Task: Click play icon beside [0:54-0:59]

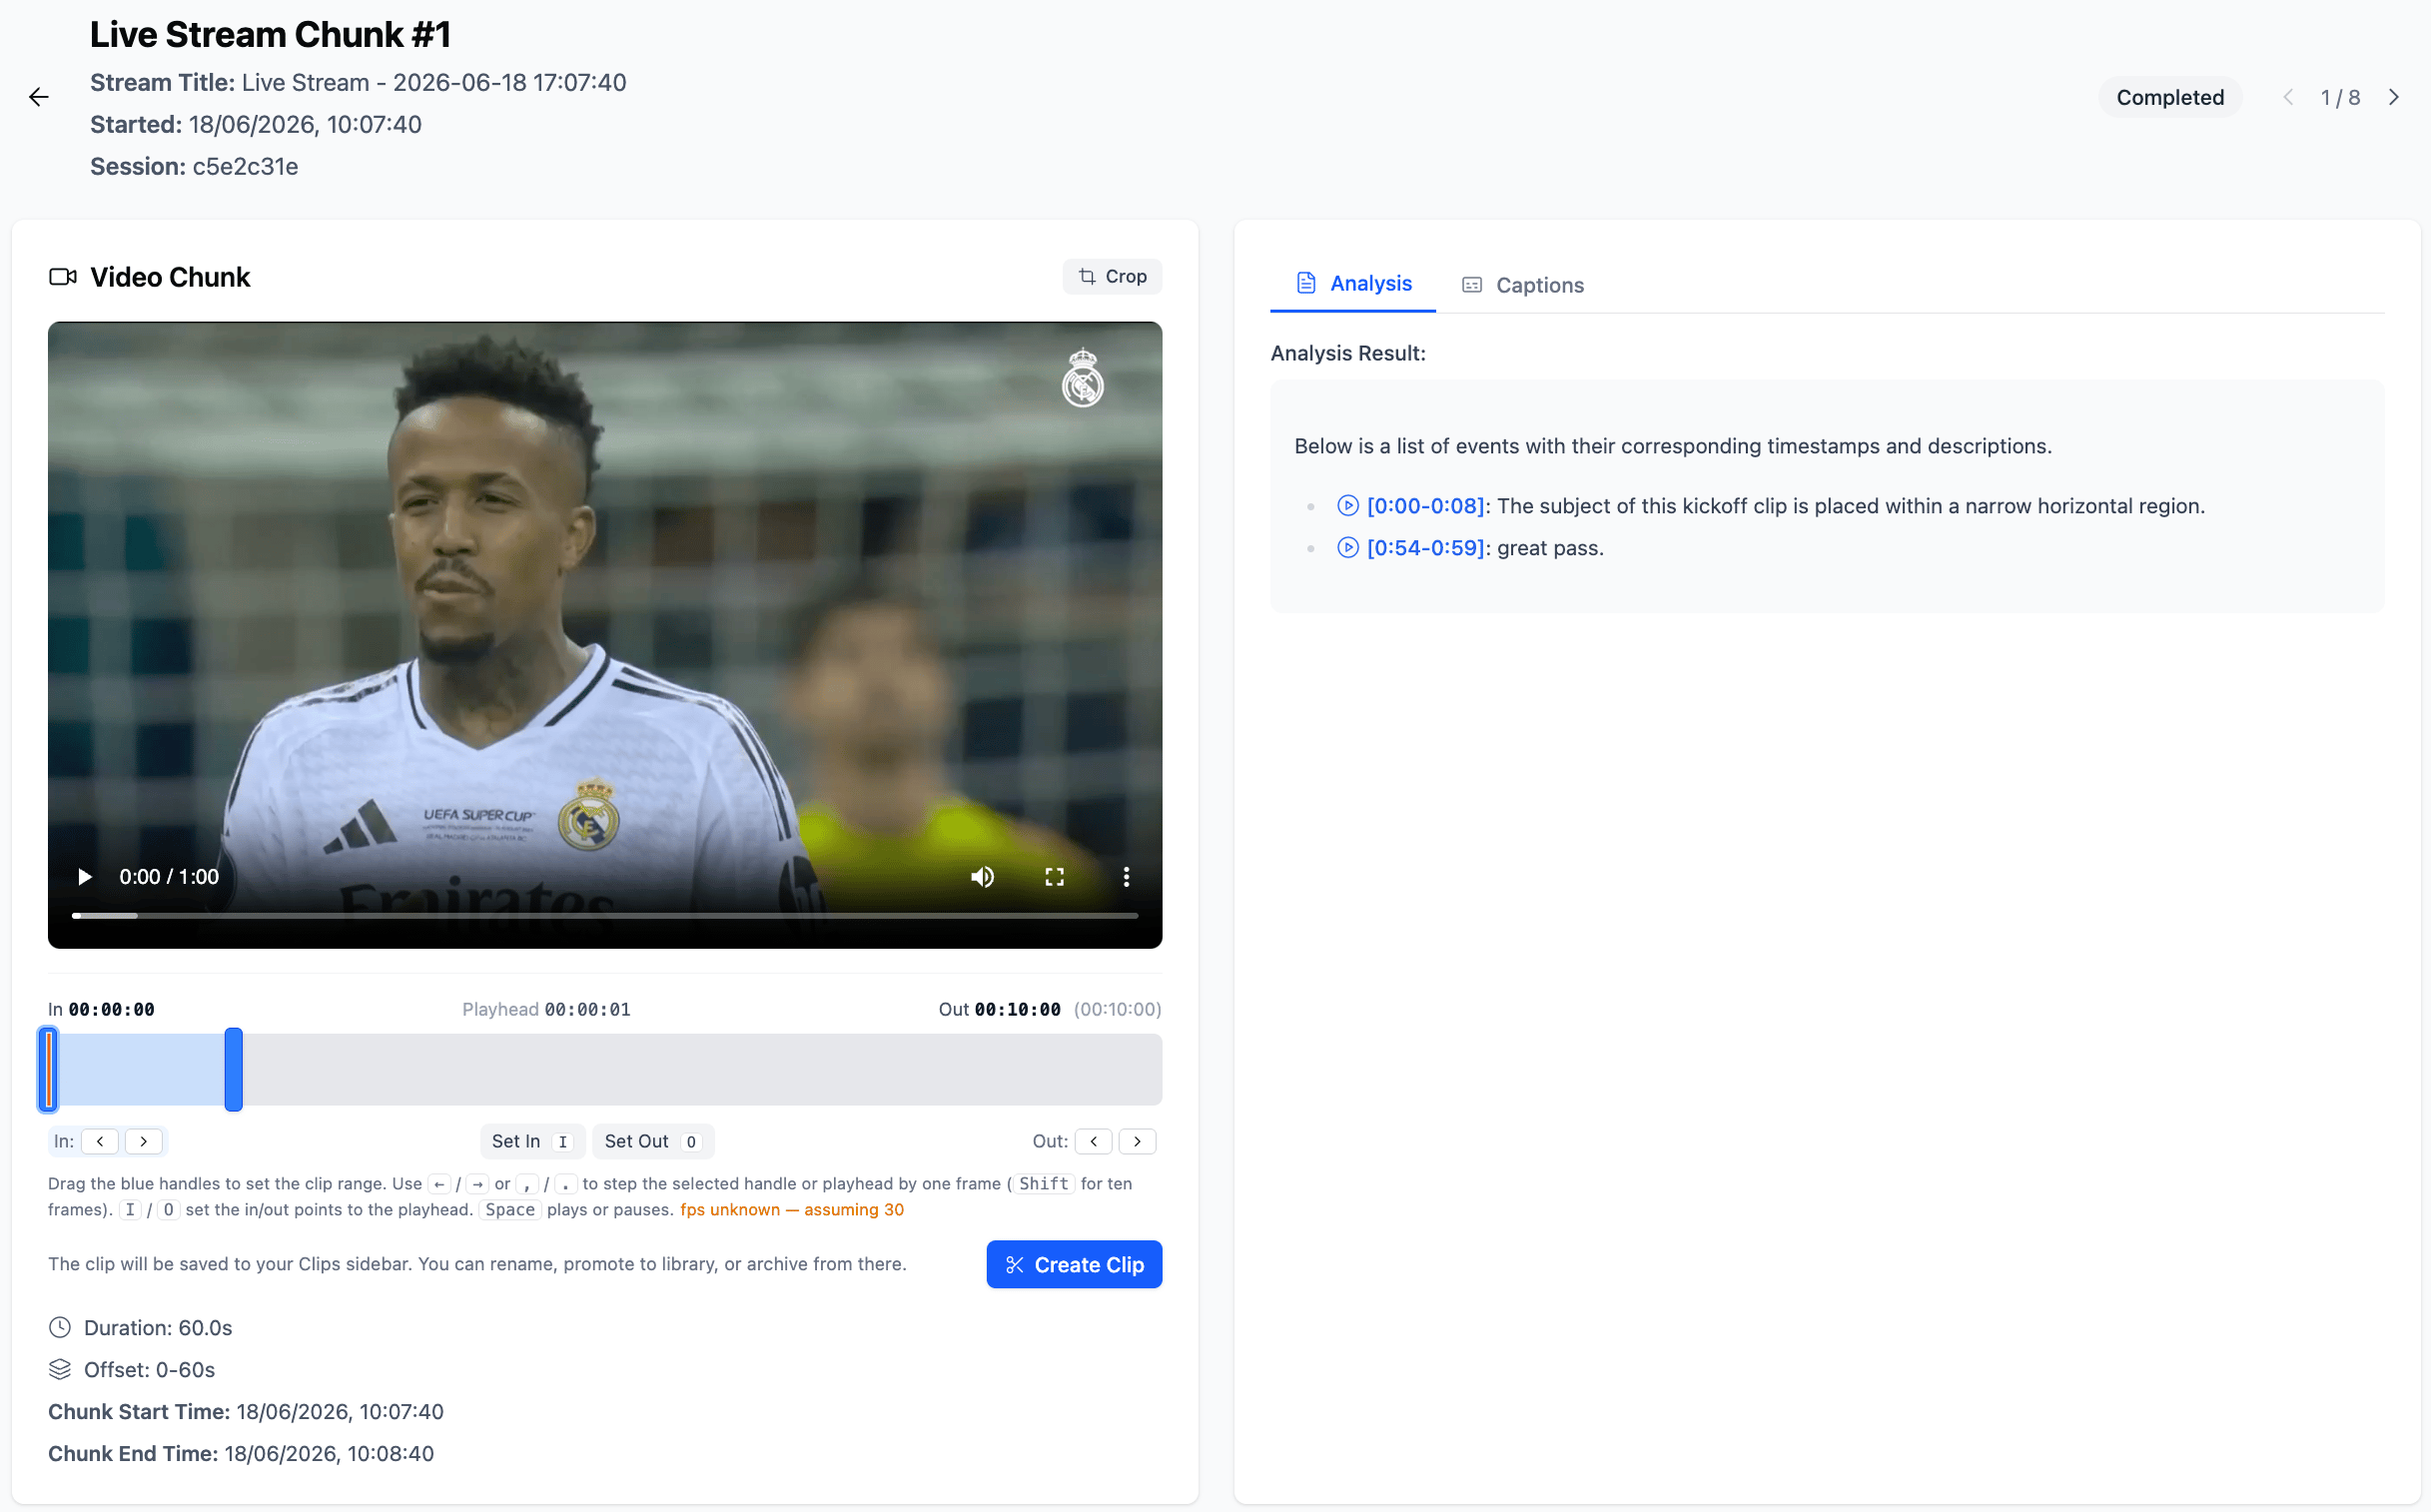Action: coord(1348,548)
